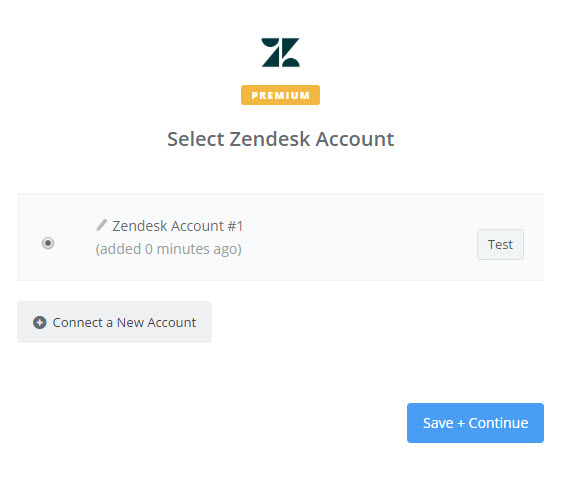Click the Save + Continue button
562x477 pixels.
tap(475, 423)
